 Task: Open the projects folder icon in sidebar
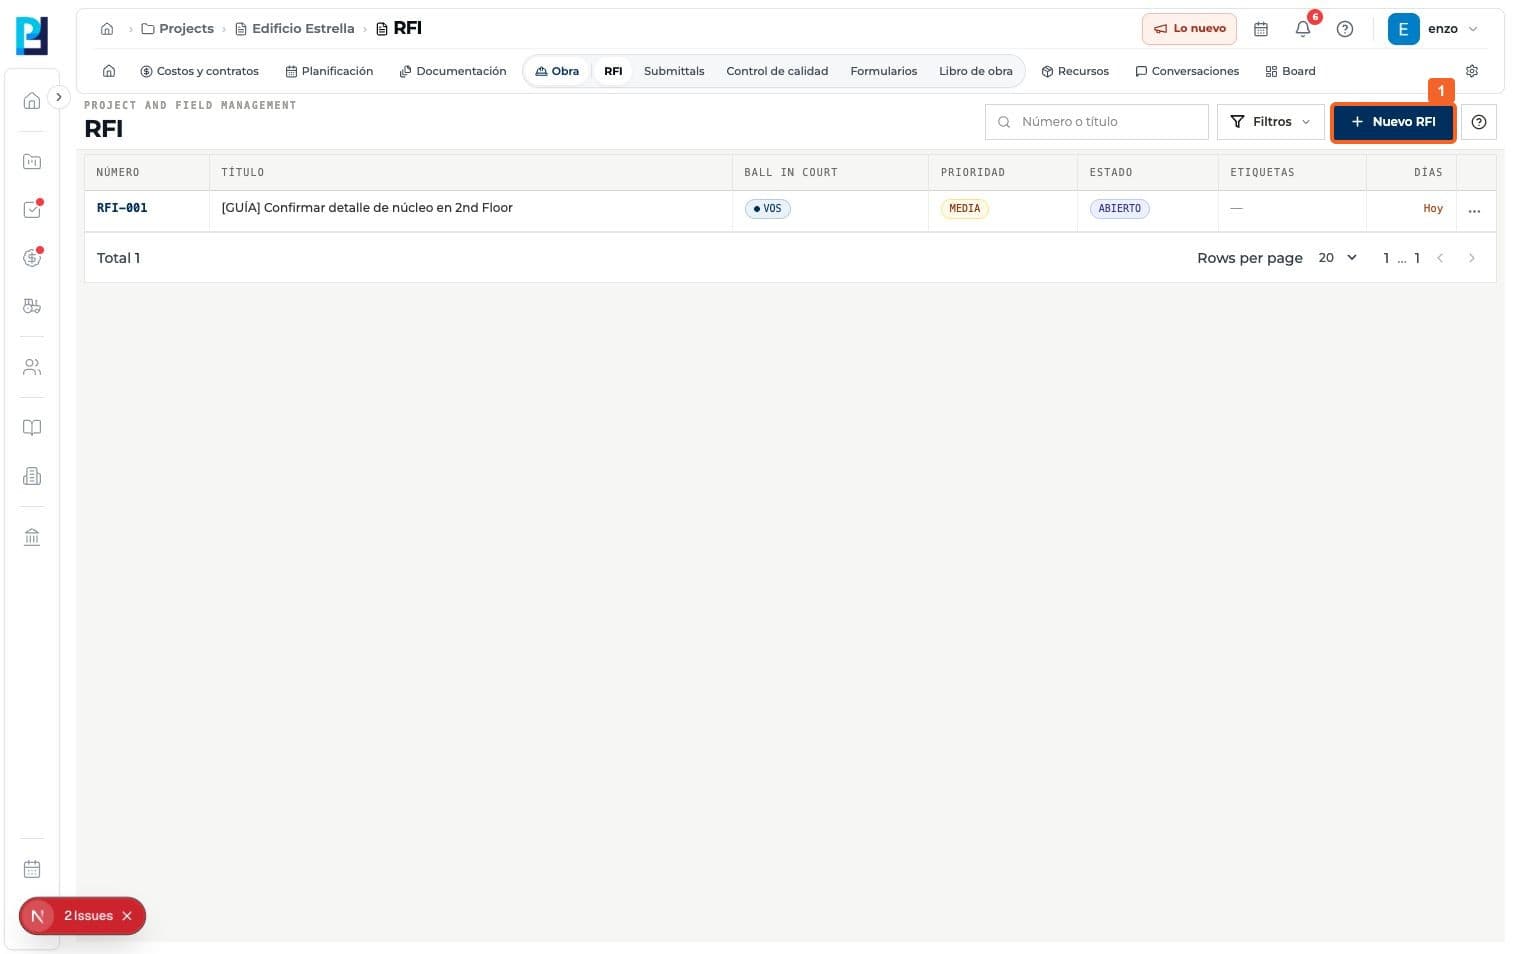(32, 161)
